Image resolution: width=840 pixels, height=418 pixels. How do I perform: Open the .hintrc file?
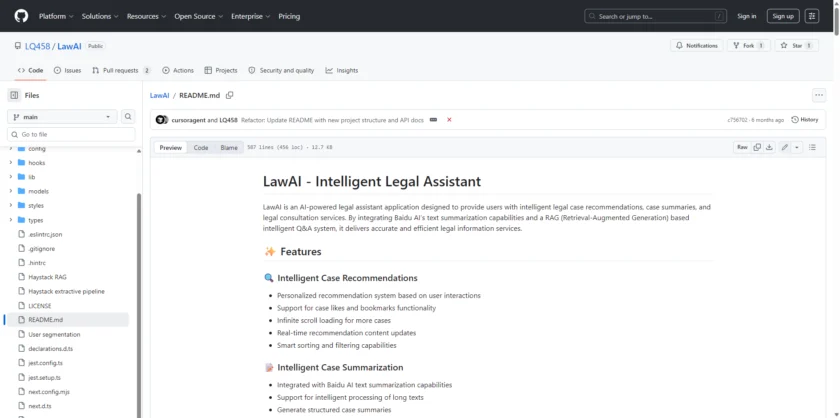point(37,263)
